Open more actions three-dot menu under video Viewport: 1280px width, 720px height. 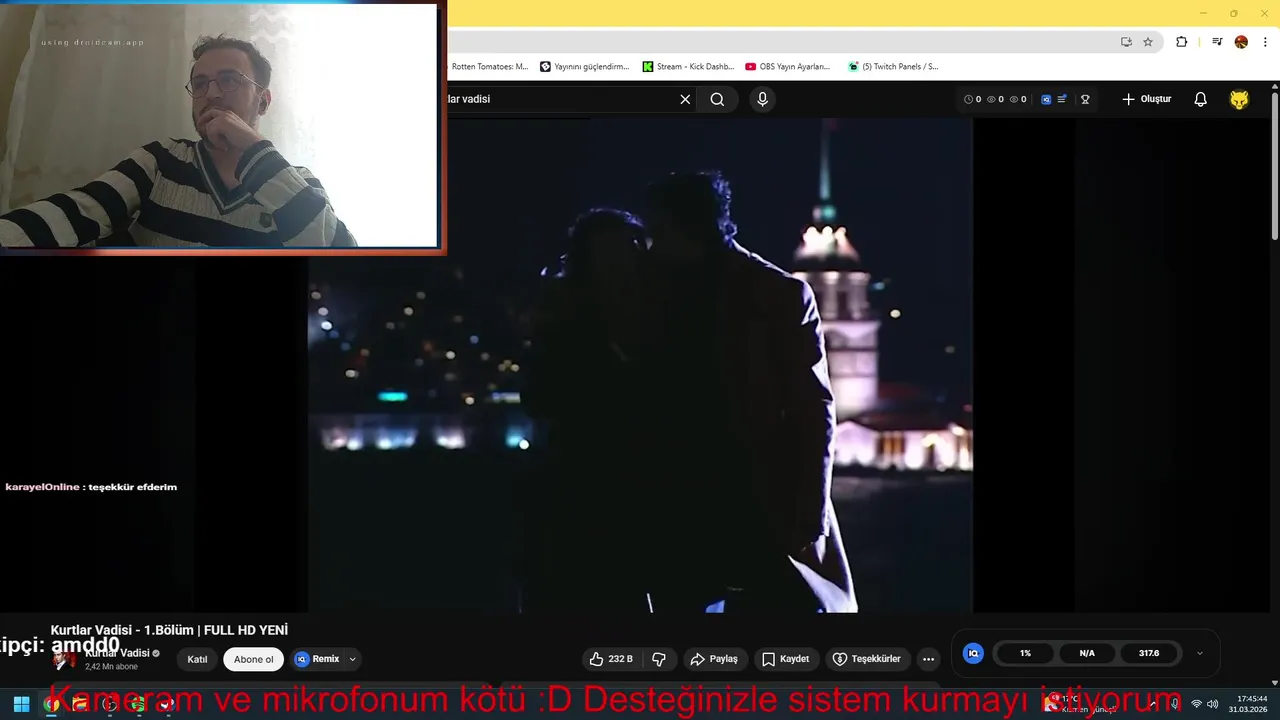(928, 659)
